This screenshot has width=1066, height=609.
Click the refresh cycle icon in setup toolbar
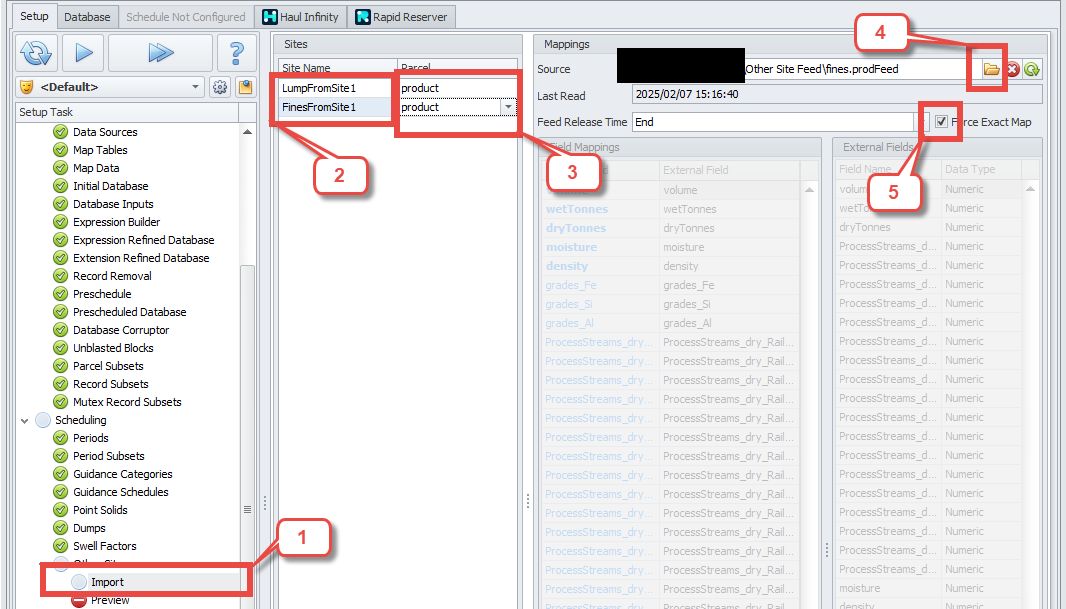tap(36, 53)
